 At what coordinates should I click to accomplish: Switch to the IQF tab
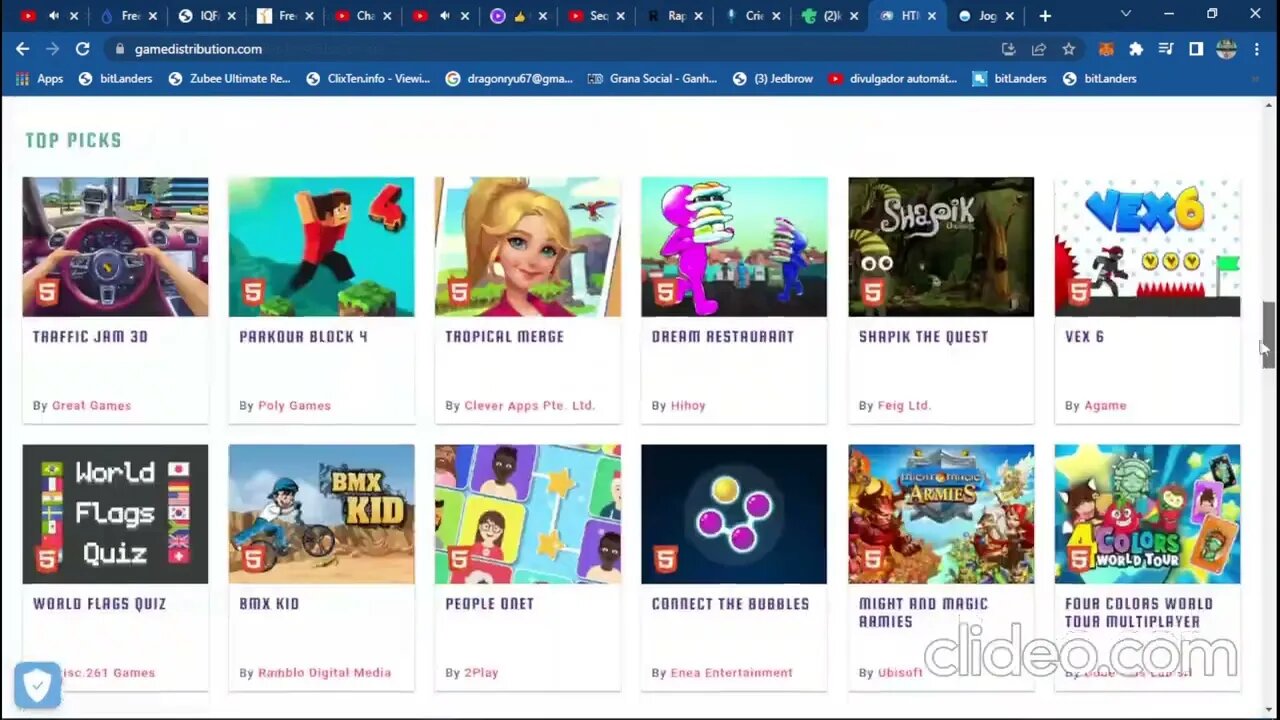[207, 16]
